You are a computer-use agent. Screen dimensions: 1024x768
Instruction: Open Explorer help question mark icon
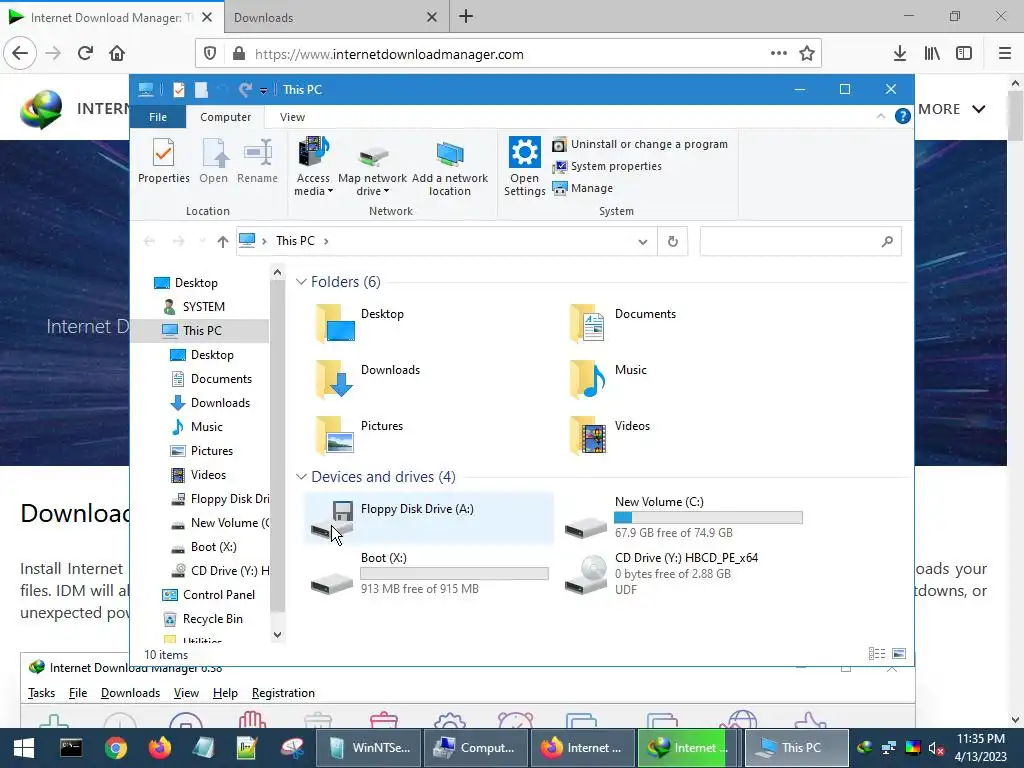click(x=903, y=116)
